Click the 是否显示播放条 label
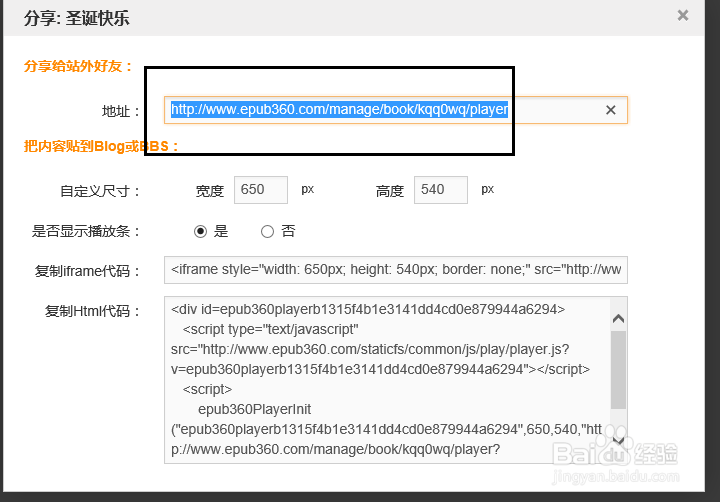This screenshot has width=720, height=502. (86, 231)
